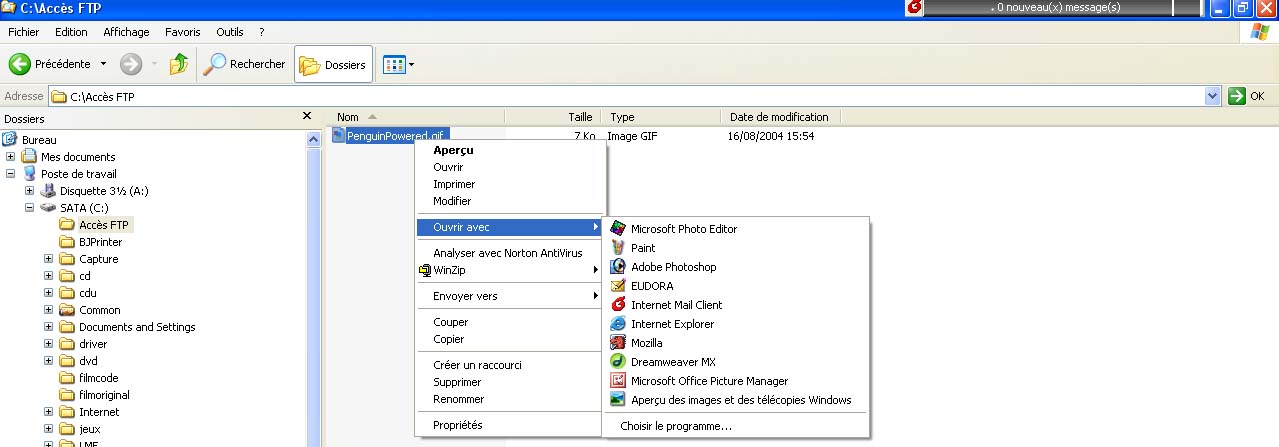Expand the address bar dropdown arrow
Screen dimensions: 1279x447
point(1213,97)
